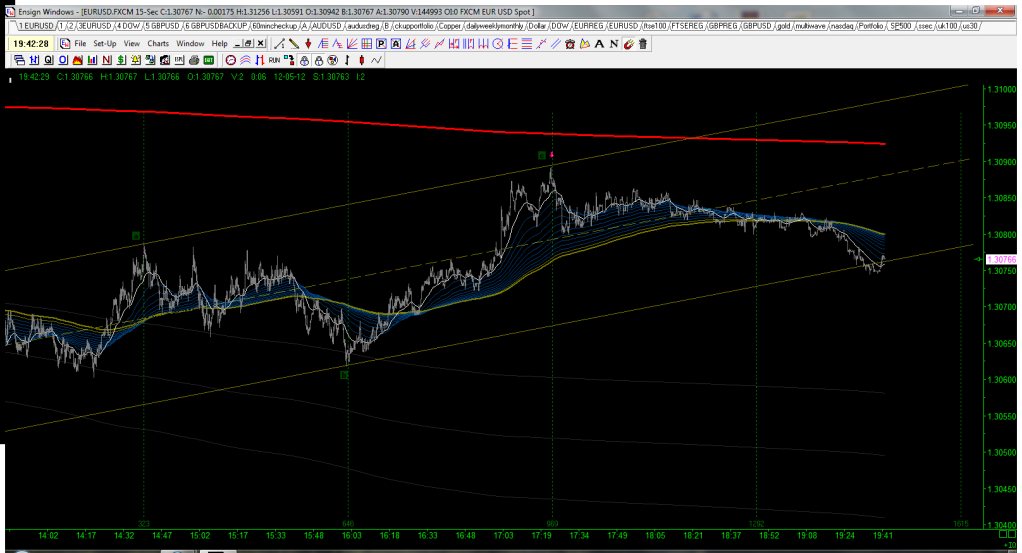The image size is (1022, 553).
Task: Select the red down arrow marker tool
Action: click(x=309, y=44)
